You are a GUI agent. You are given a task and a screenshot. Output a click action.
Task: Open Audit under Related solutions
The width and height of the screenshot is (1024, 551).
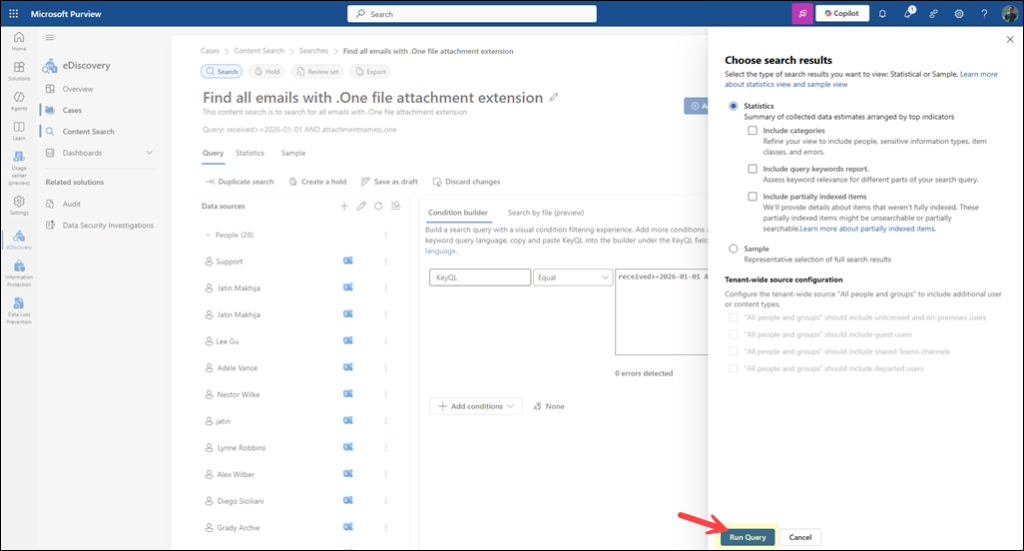71,204
